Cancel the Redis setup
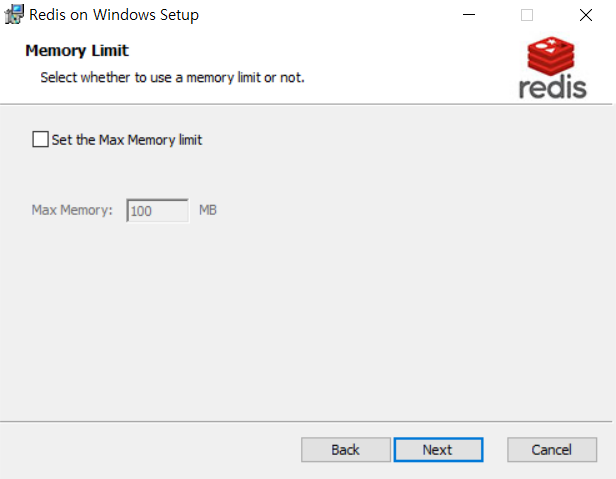 click(x=552, y=450)
